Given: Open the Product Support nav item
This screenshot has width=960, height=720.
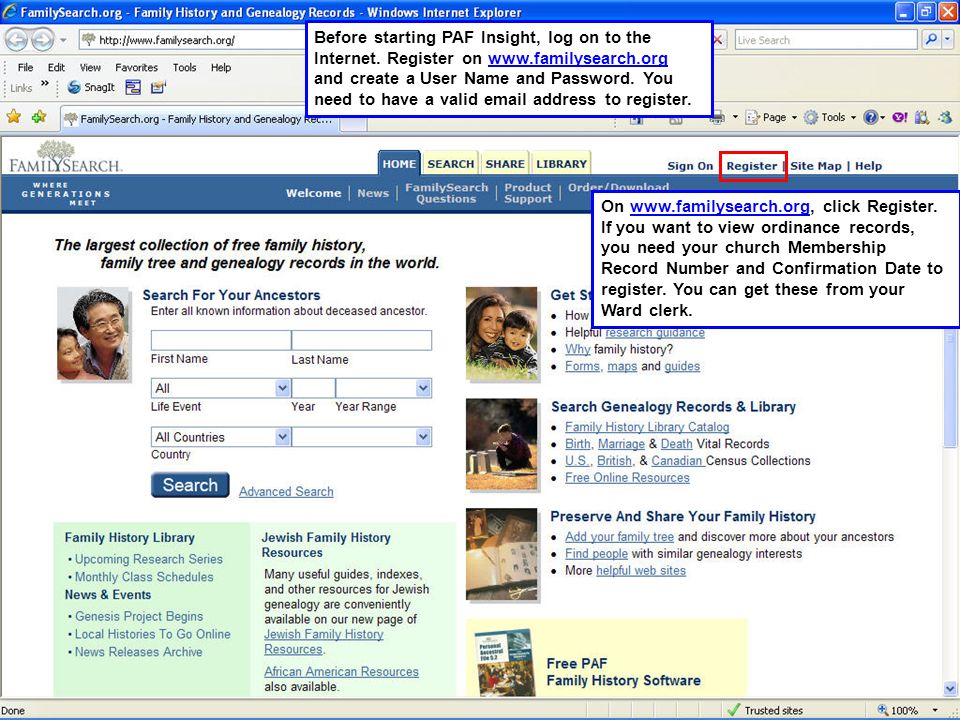Looking at the screenshot, I should click(x=528, y=193).
